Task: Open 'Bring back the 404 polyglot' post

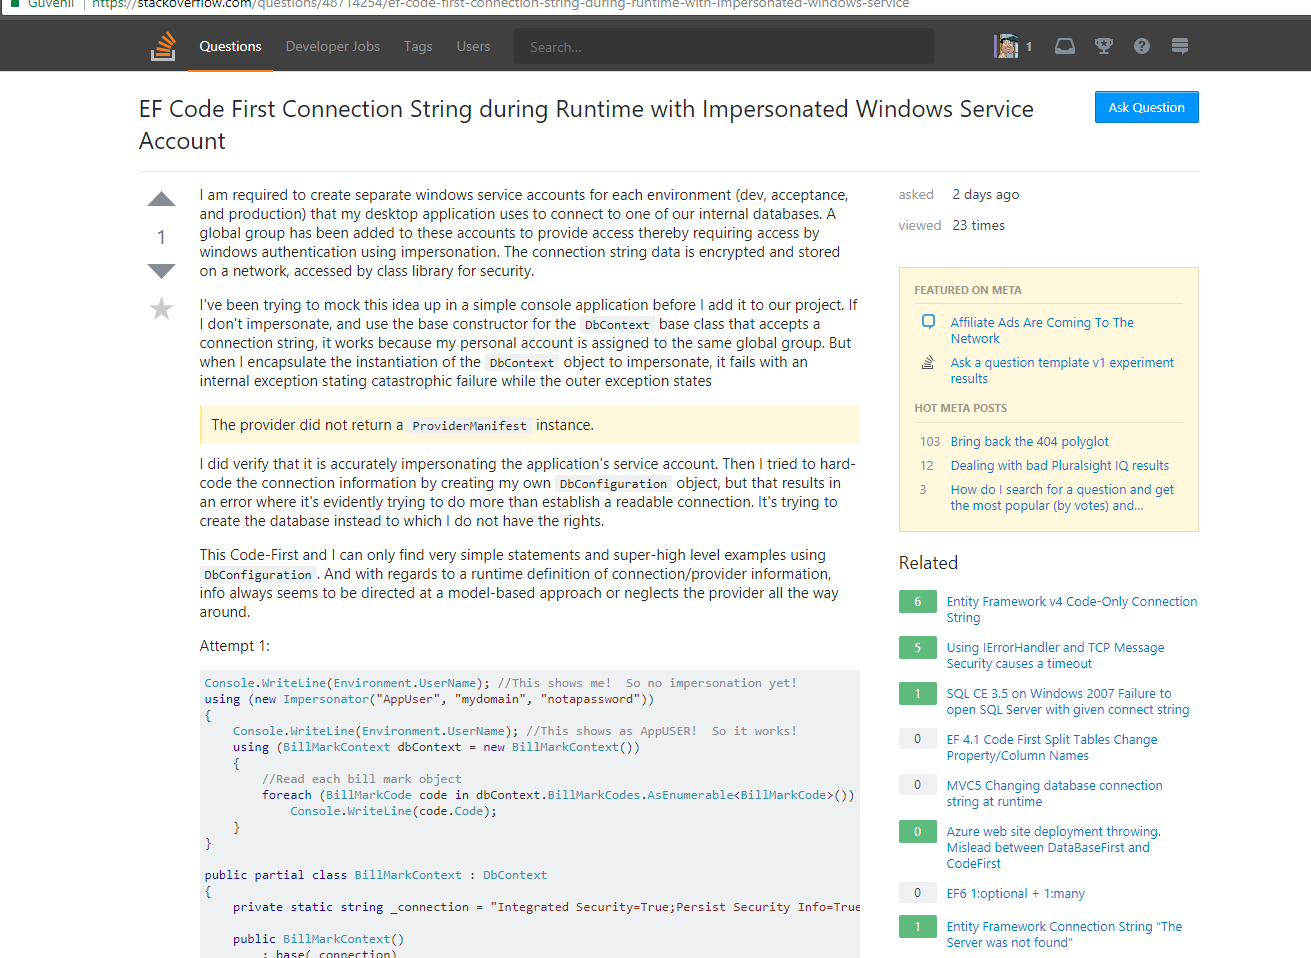Action: 1029,441
